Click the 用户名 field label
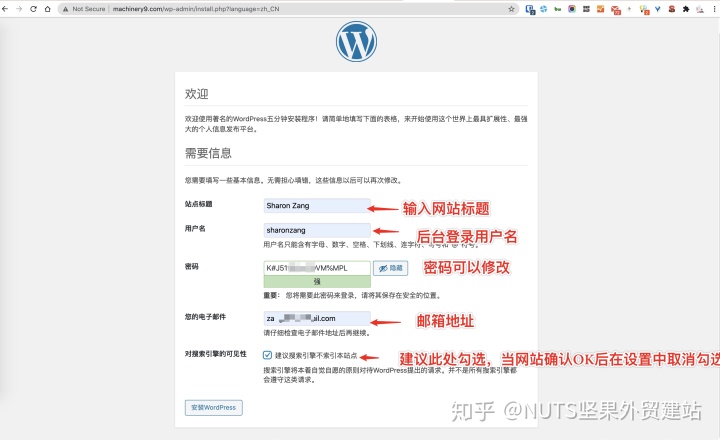The width and height of the screenshot is (720, 440). coord(195,228)
